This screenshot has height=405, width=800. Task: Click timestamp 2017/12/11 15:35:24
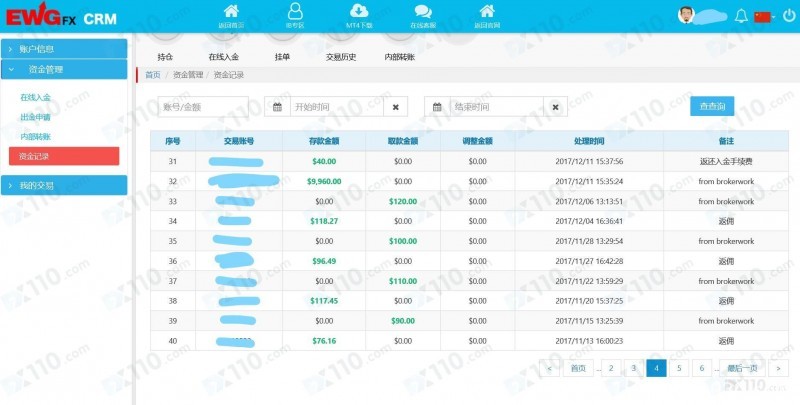[589, 181]
